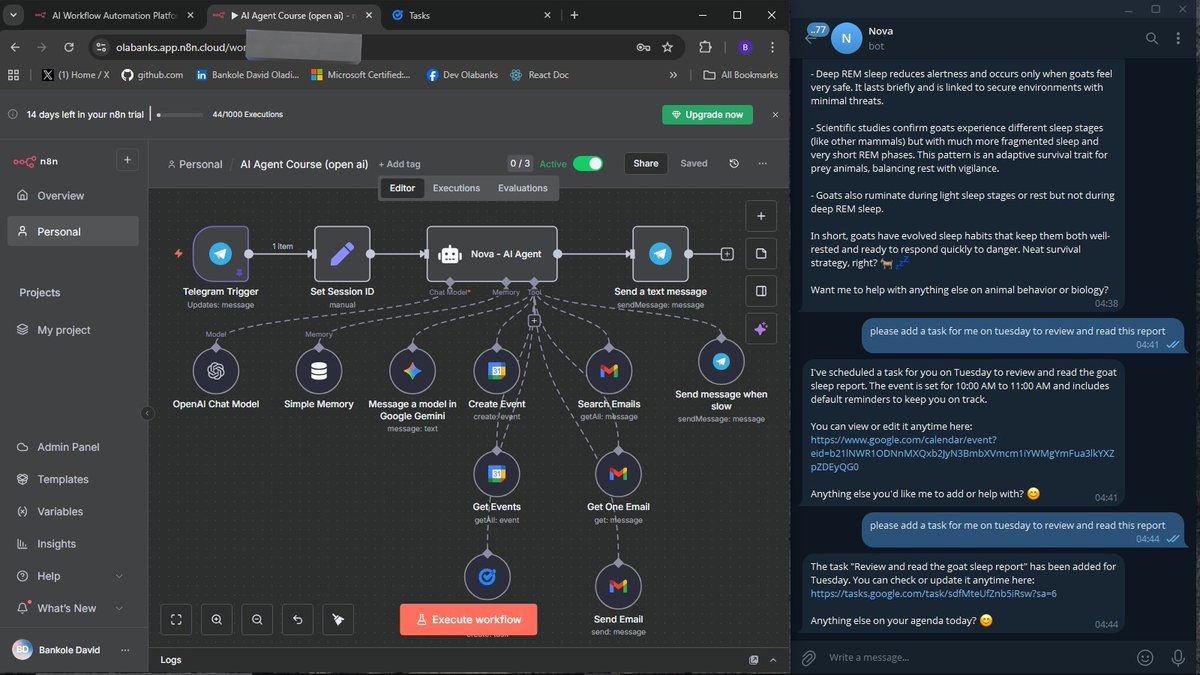Image resolution: width=1200 pixels, height=675 pixels.
Task: Select the Nova - AI Agent node
Action: tap(491, 254)
